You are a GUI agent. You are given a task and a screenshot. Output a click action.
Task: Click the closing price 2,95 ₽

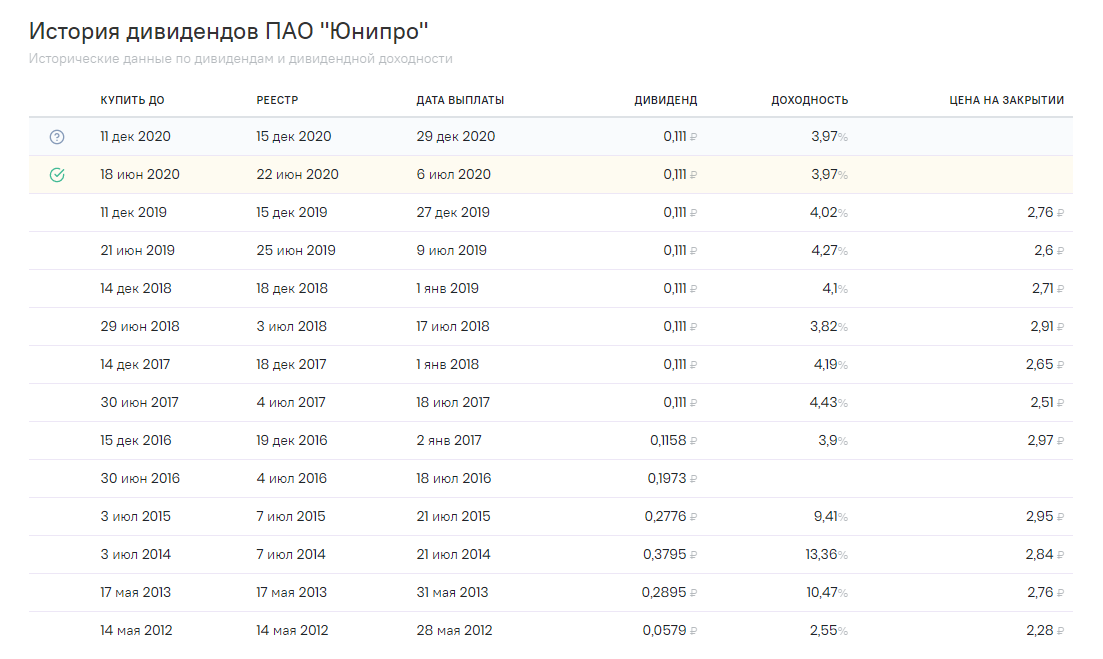point(1045,516)
